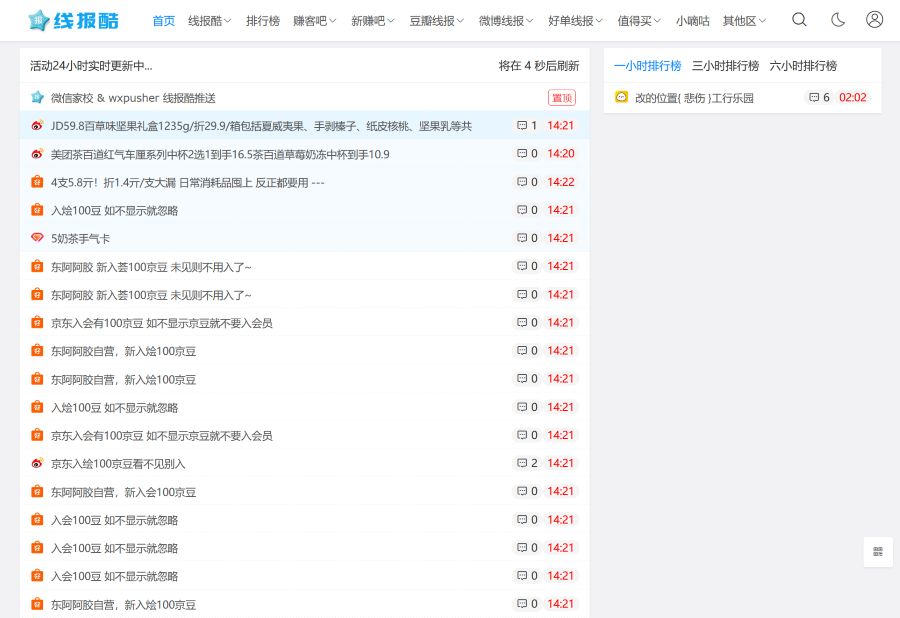Click the comment bubble icon on first item

pyautogui.click(x=524, y=125)
